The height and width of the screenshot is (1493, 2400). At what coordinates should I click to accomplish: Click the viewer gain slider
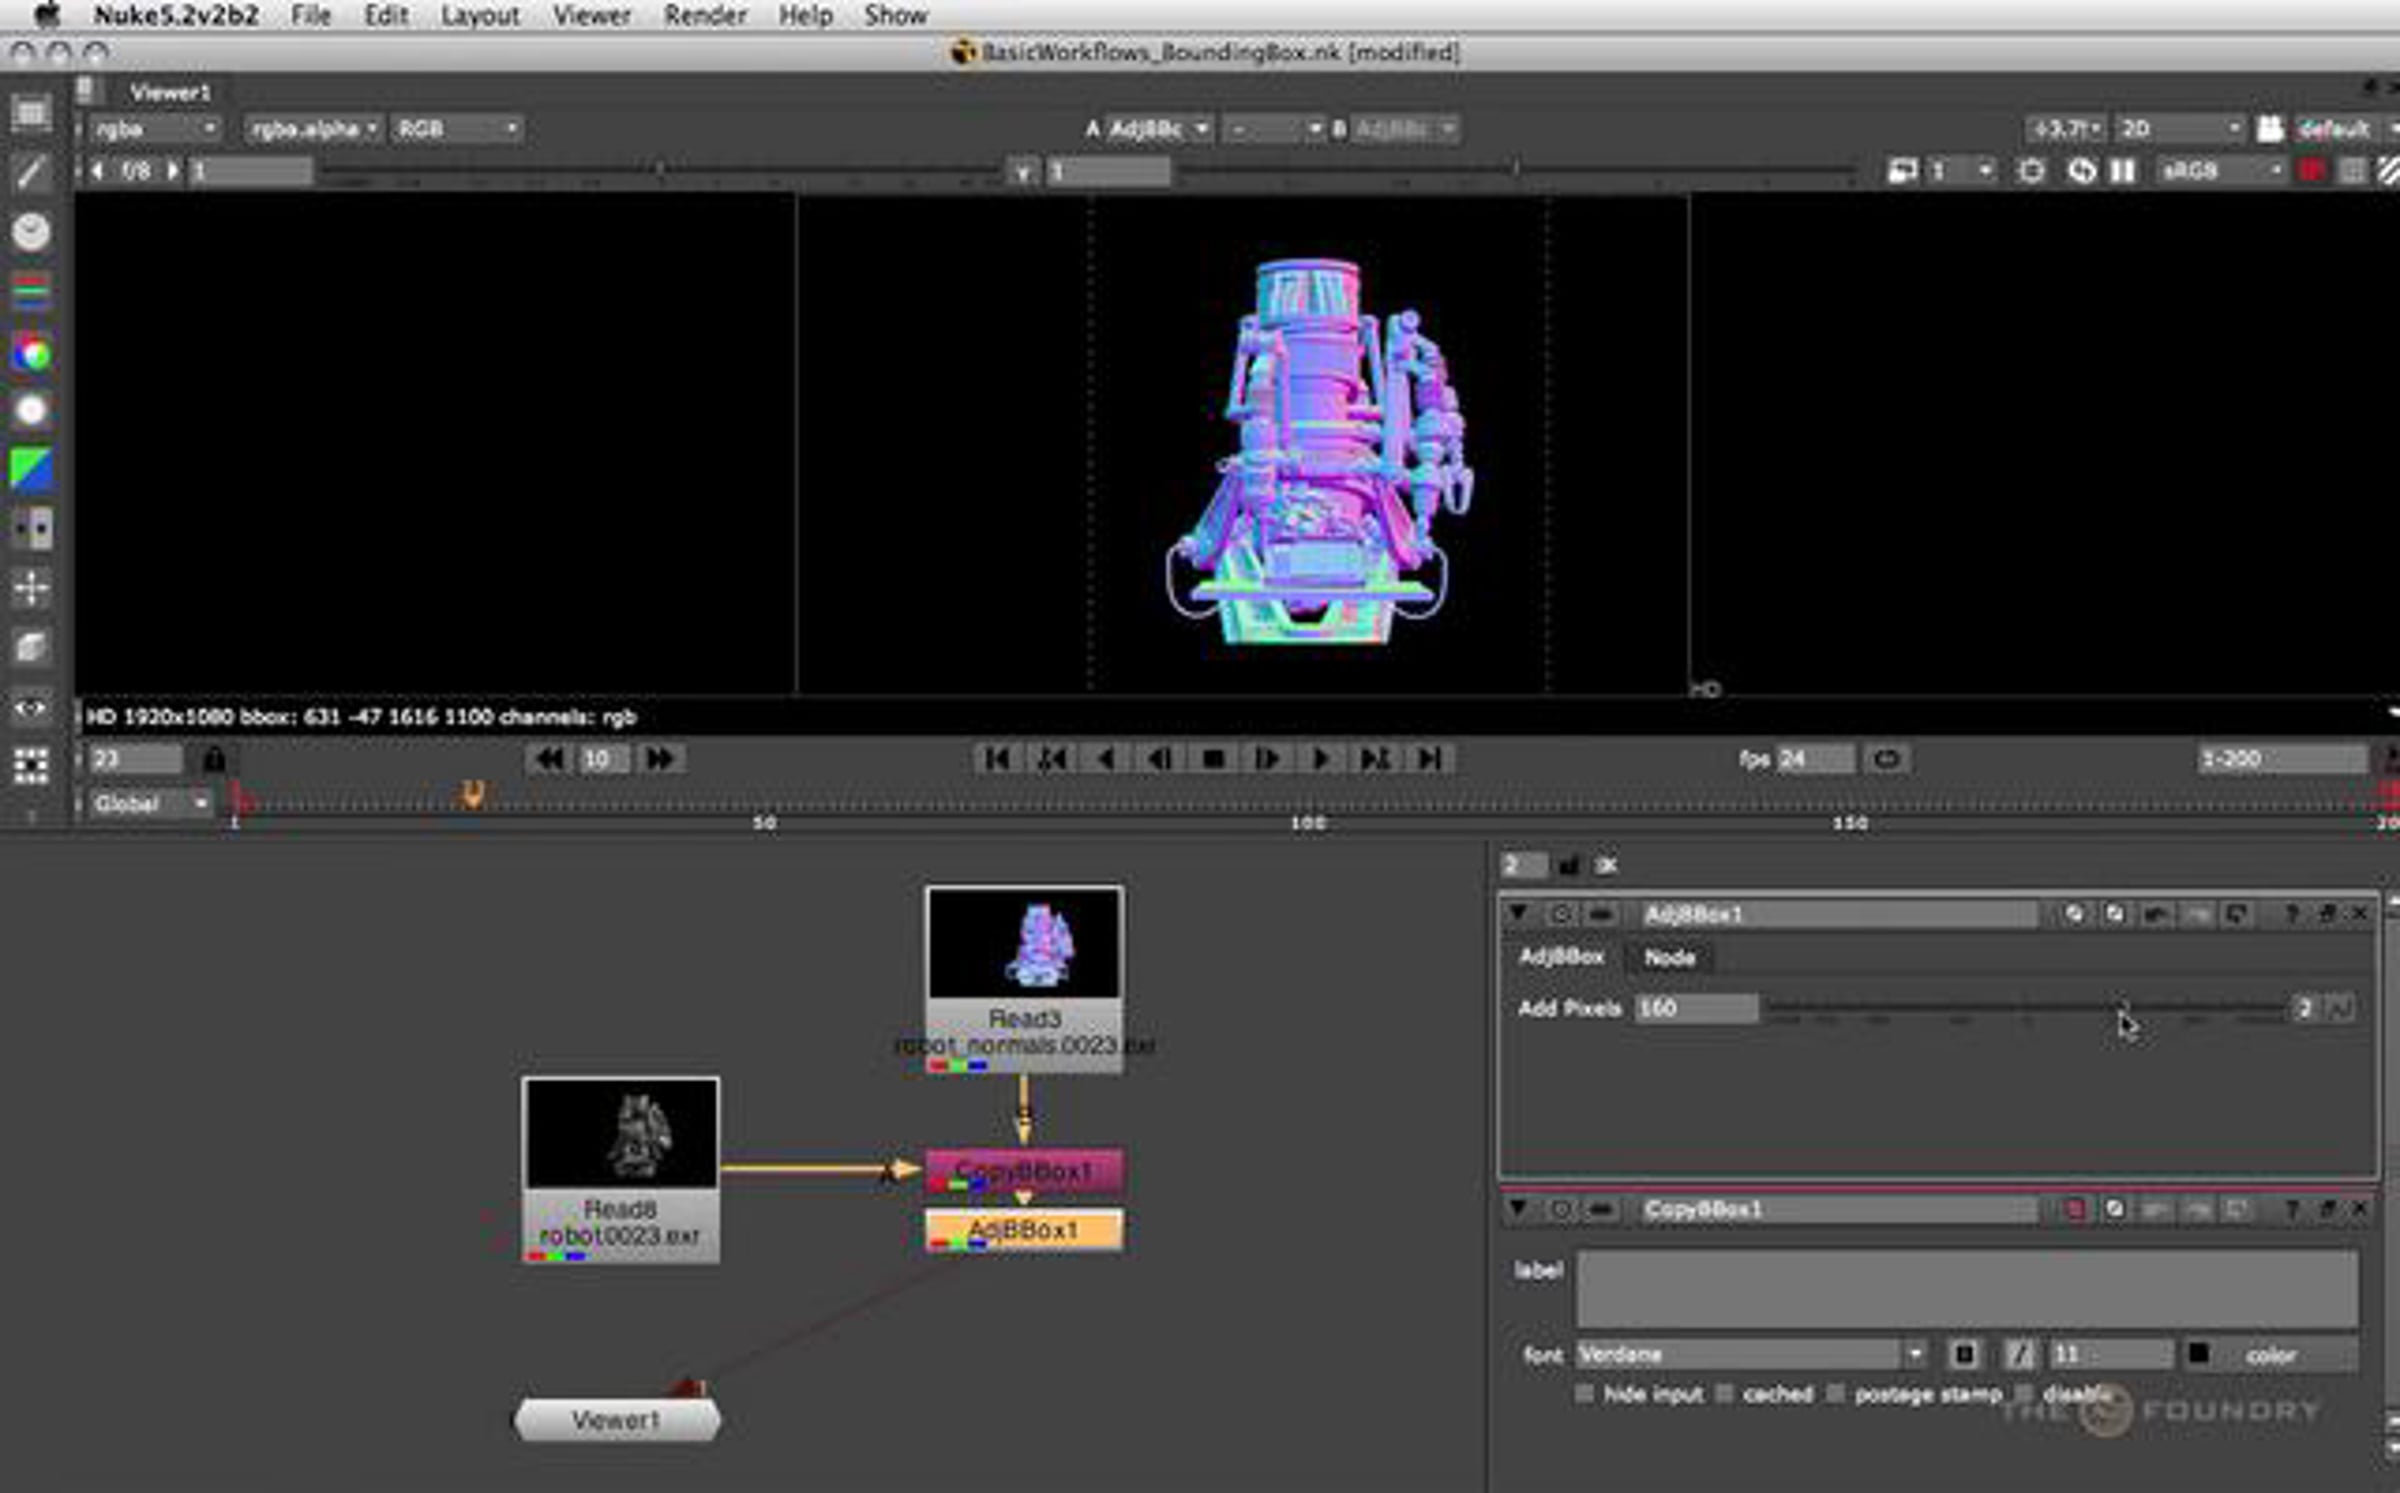tap(658, 172)
